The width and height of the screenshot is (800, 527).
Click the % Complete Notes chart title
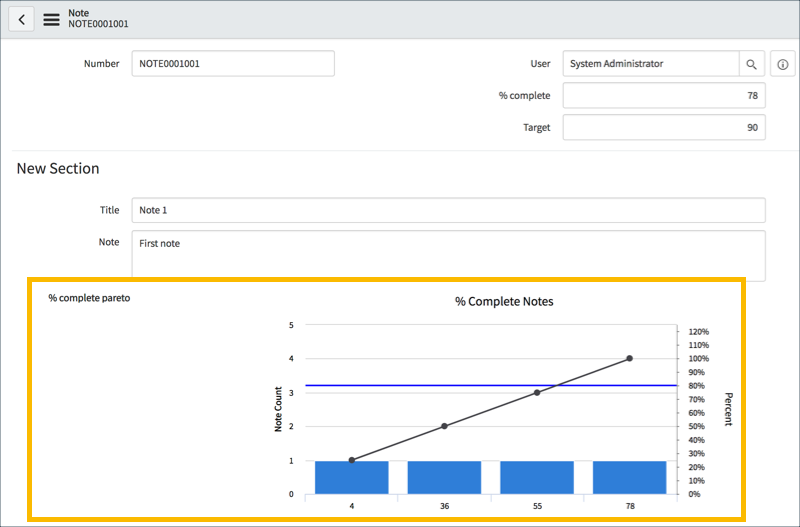tap(504, 301)
